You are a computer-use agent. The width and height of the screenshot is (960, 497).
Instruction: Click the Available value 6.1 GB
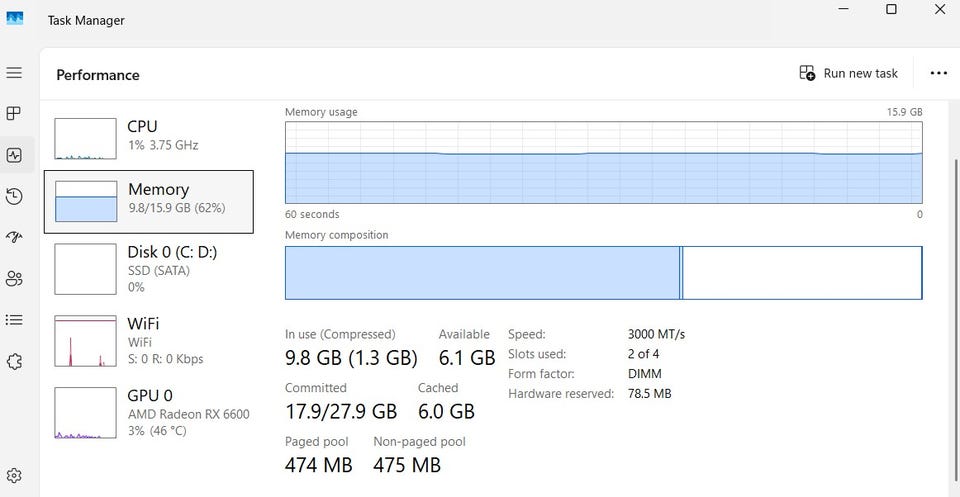pyautogui.click(x=467, y=358)
